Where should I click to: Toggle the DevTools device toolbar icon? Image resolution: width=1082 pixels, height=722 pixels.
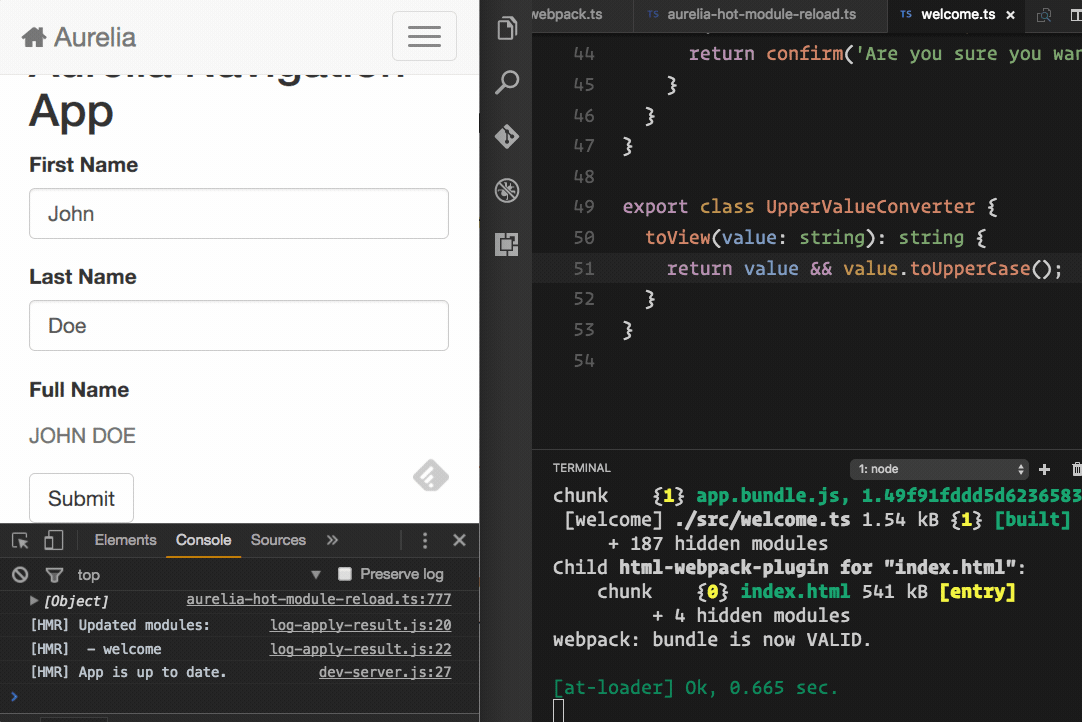53,540
